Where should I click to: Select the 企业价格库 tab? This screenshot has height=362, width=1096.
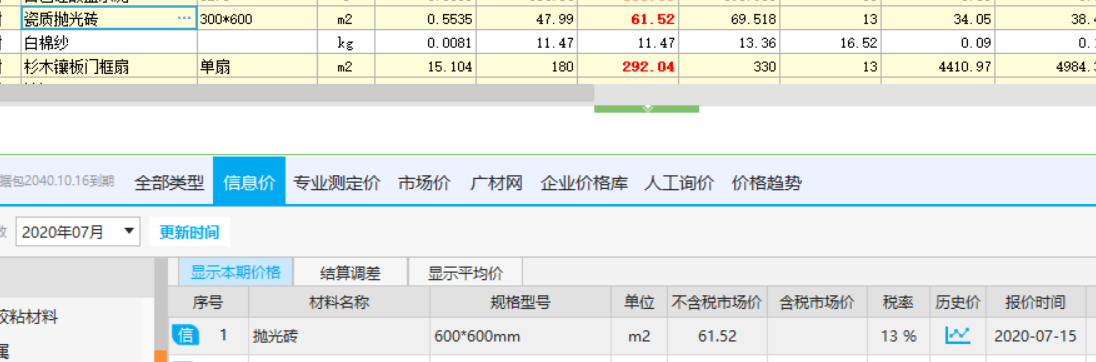click(584, 183)
